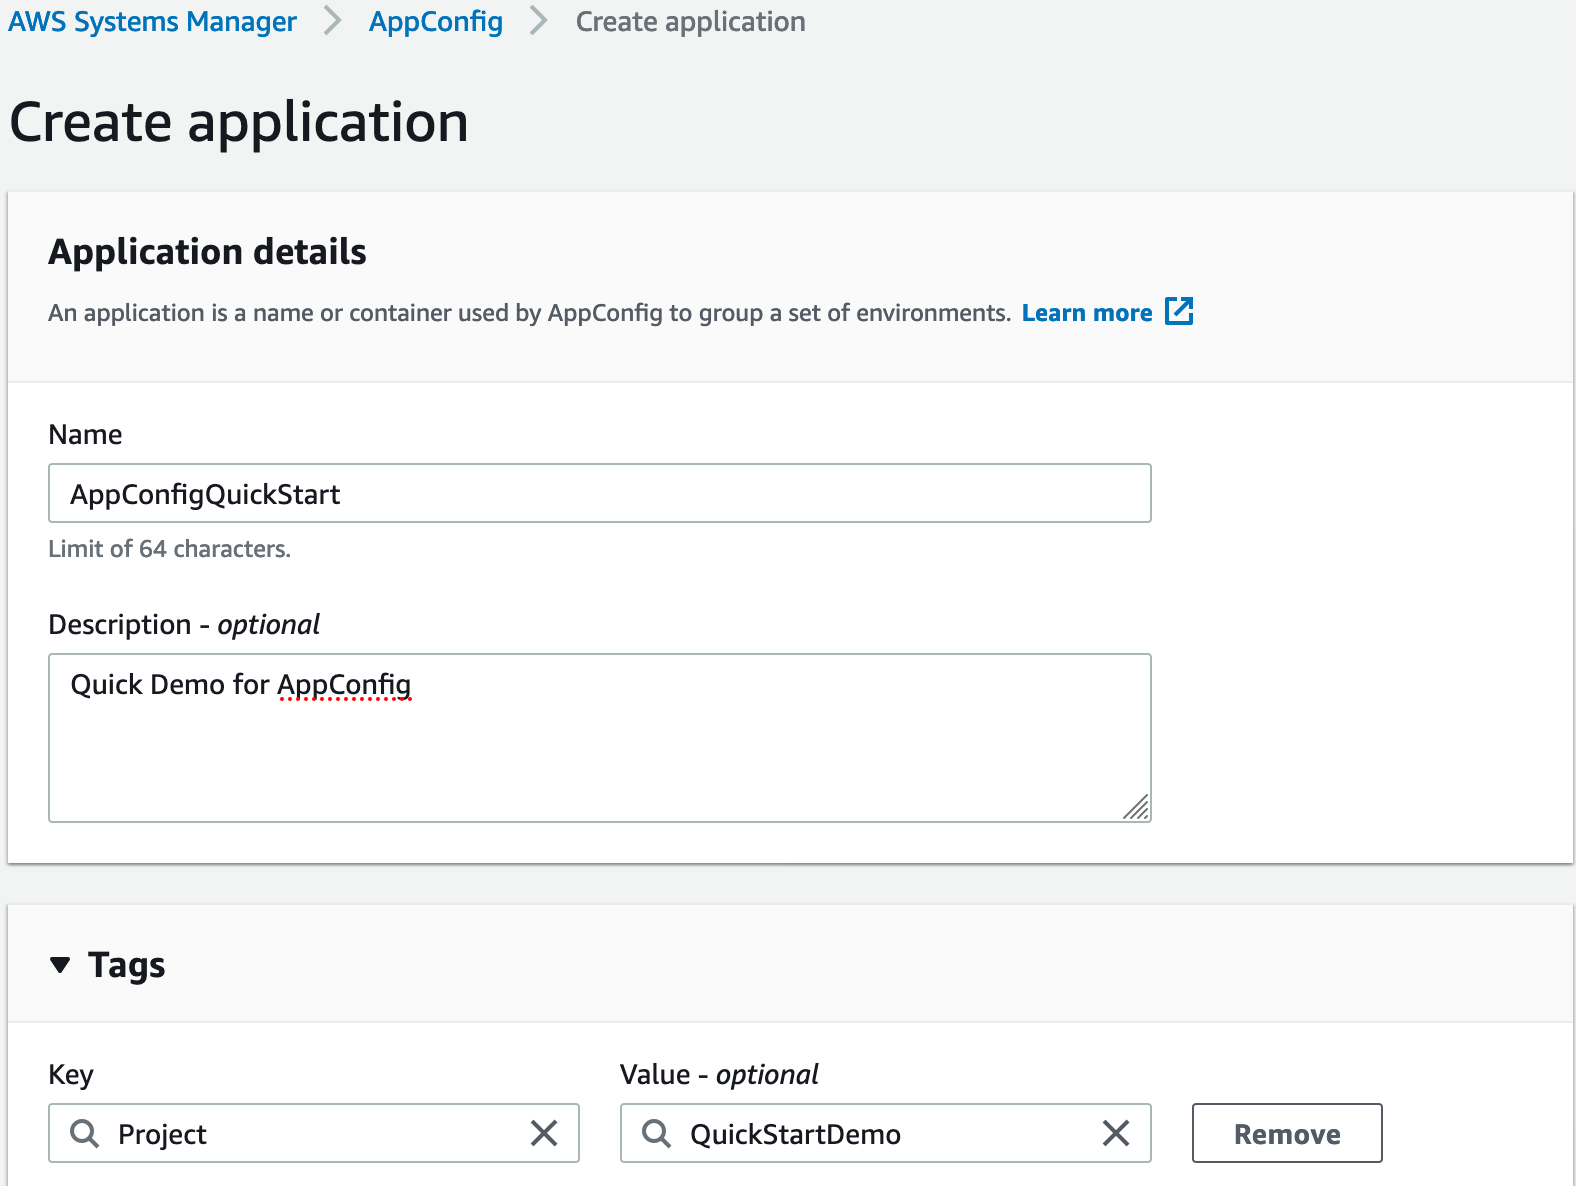Click the search icon in Key field
This screenshot has width=1576, height=1186.
point(85,1133)
